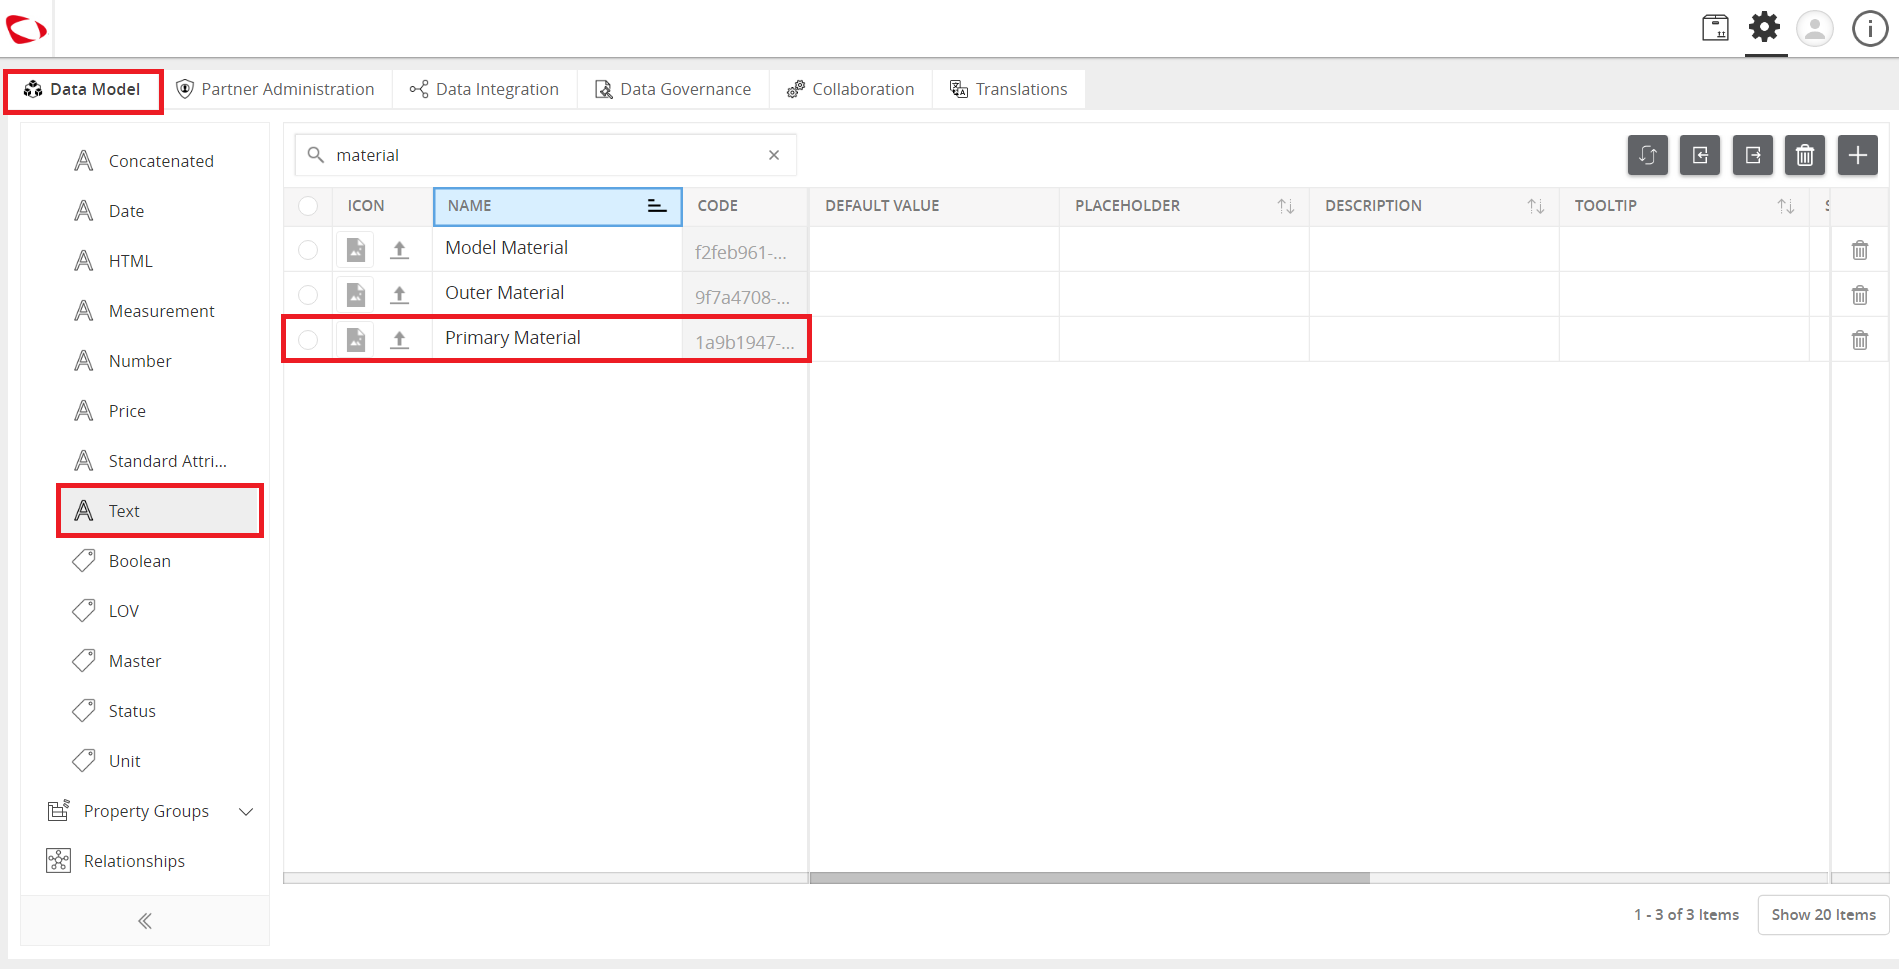
Task: Click the plus button to add property
Action: 1858,155
